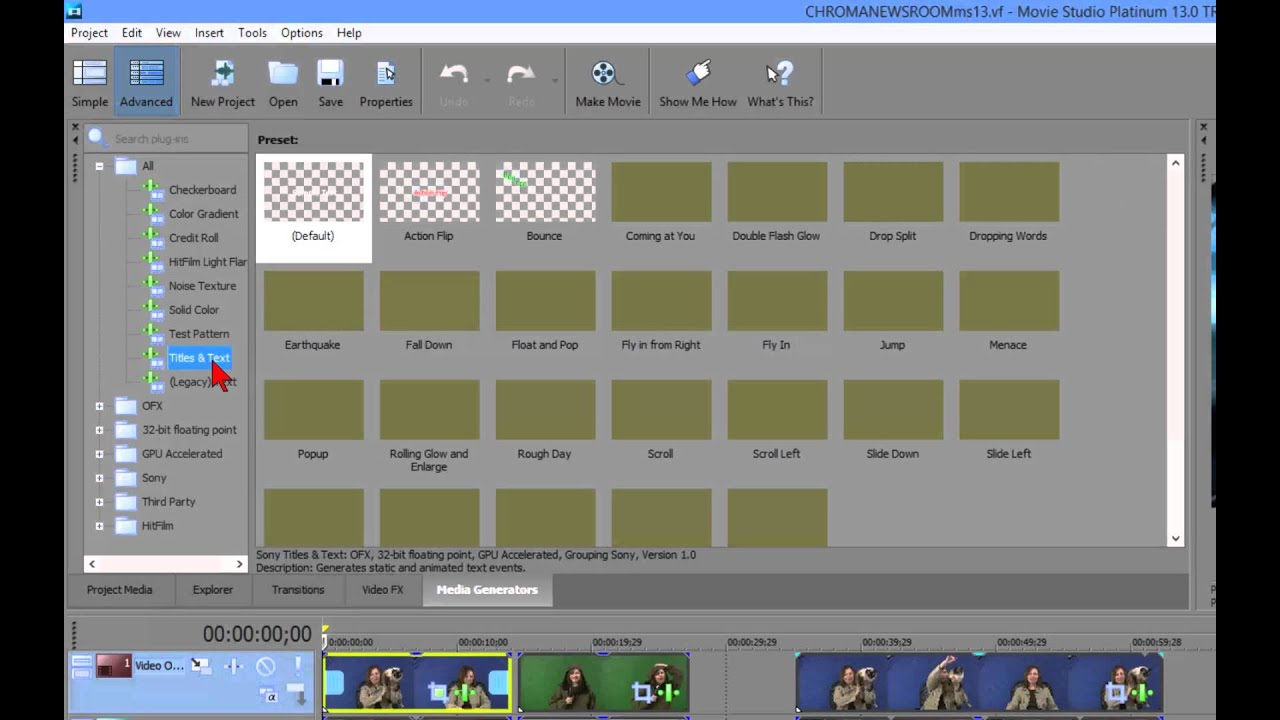
Task: Click the New Project icon
Action: point(222,82)
